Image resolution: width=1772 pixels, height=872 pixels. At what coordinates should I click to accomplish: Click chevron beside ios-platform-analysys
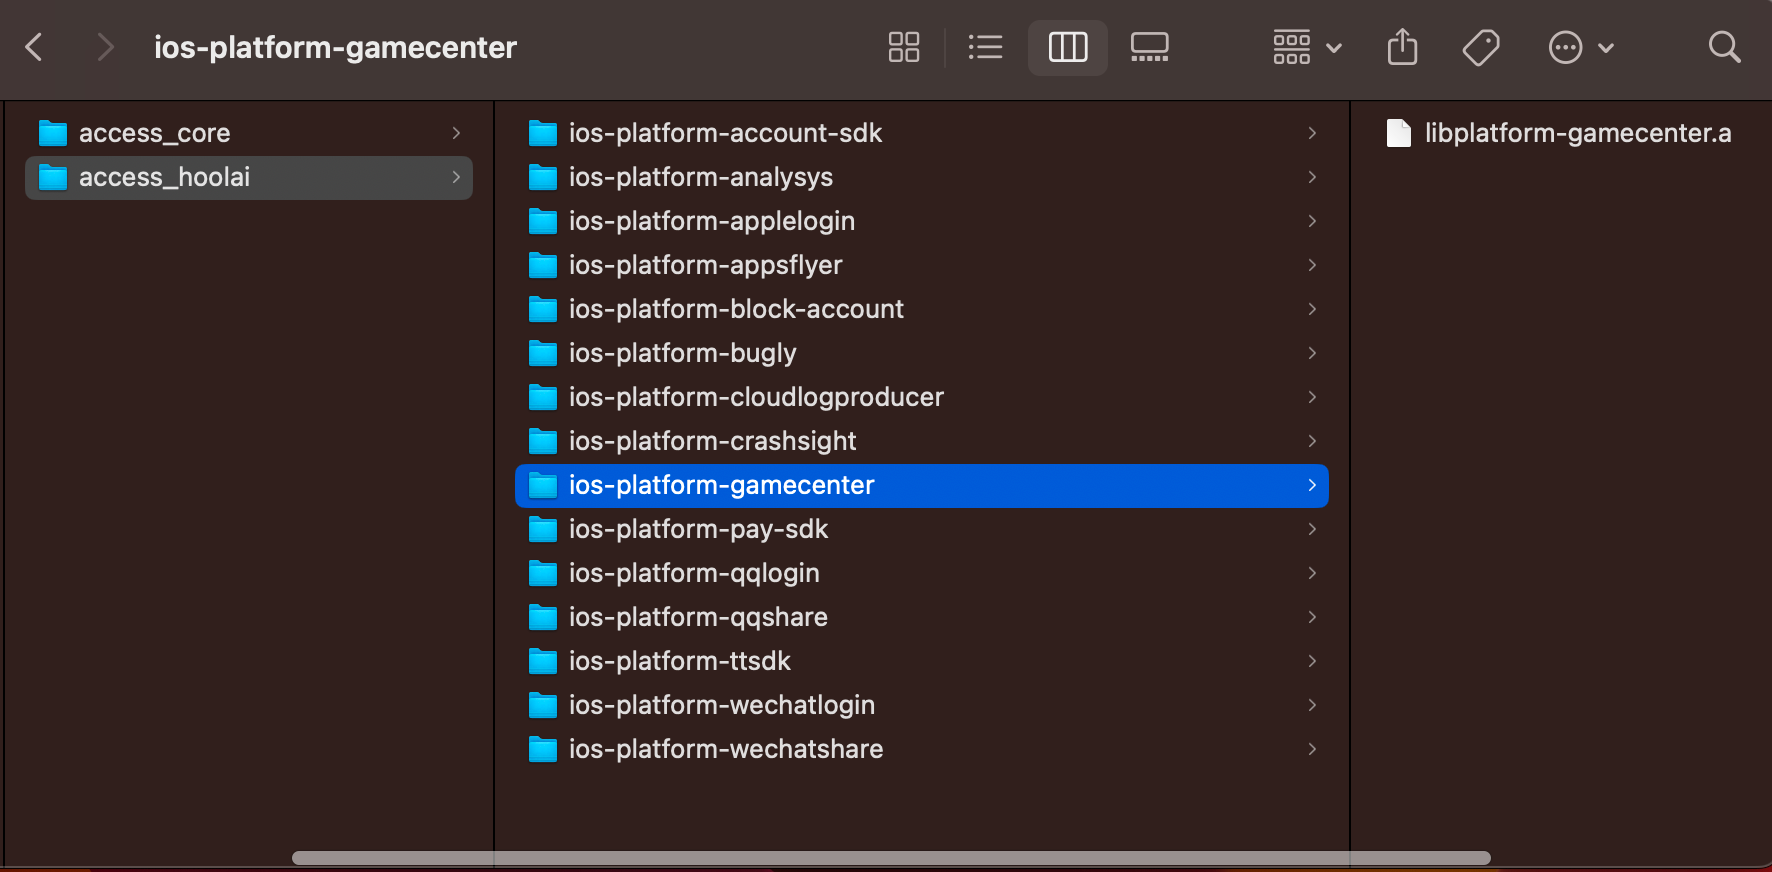point(1312,177)
